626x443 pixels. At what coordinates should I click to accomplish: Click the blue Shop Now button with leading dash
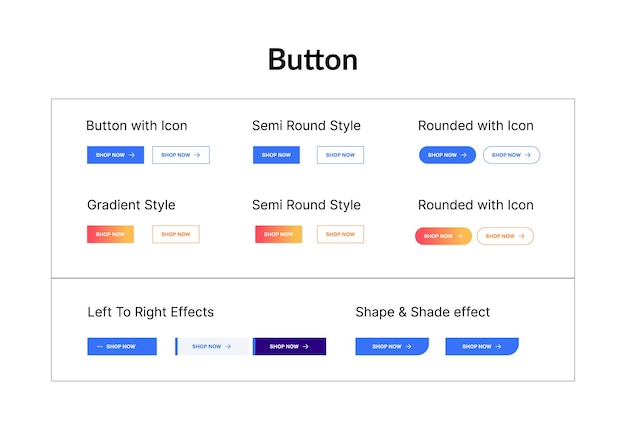(x=122, y=346)
